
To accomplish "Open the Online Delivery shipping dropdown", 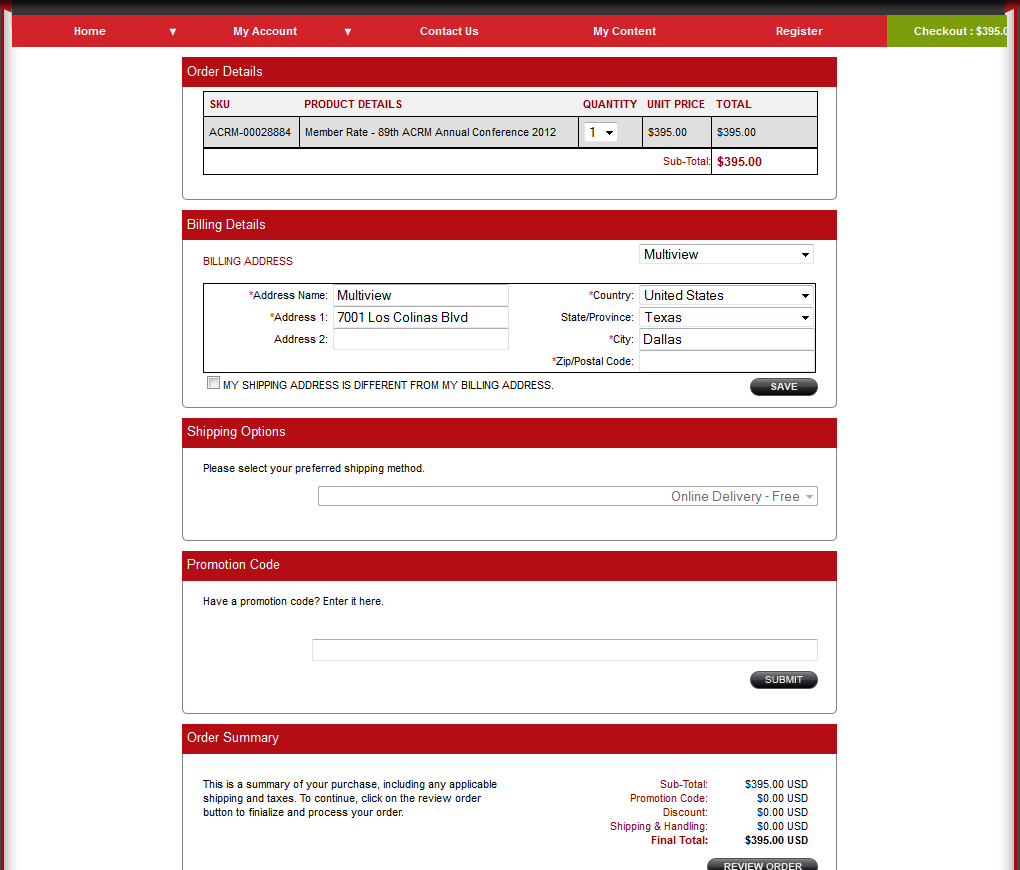I will tap(567, 496).
